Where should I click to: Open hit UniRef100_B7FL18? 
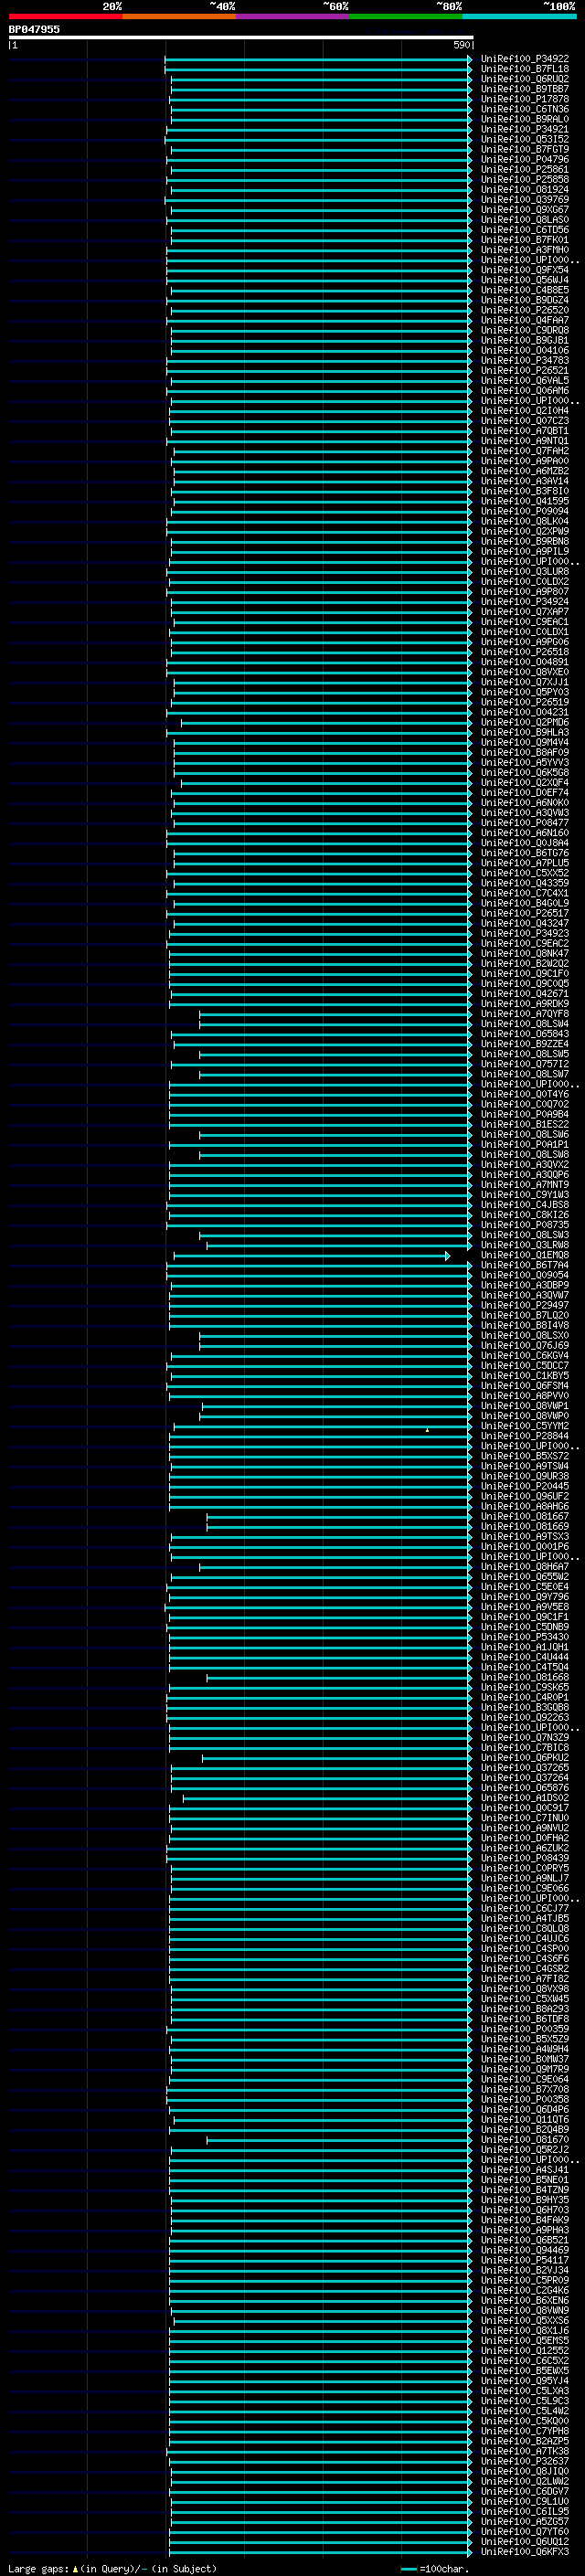[x=524, y=69]
